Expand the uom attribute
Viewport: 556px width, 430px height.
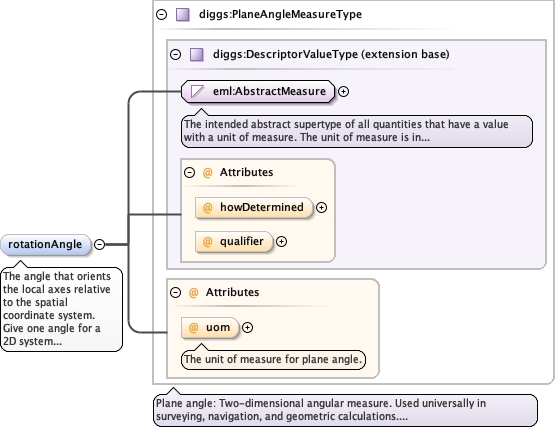coord(248,328)
